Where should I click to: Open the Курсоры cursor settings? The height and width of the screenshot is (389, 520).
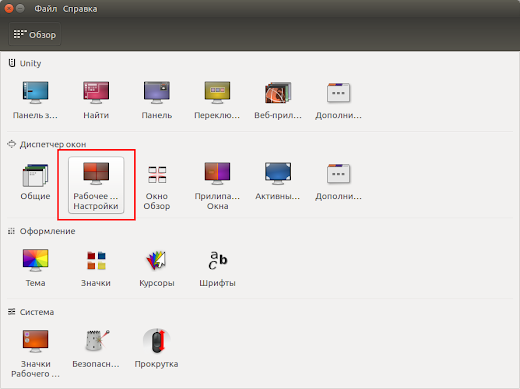pos(157,268)
